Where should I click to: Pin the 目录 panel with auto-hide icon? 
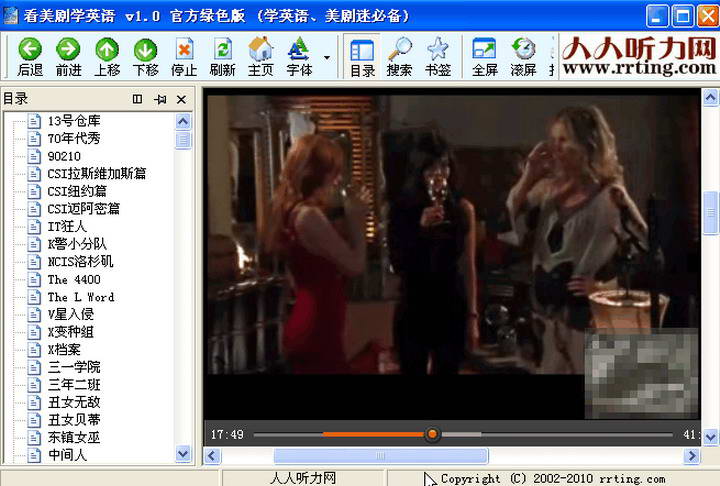tap(160, 99)
